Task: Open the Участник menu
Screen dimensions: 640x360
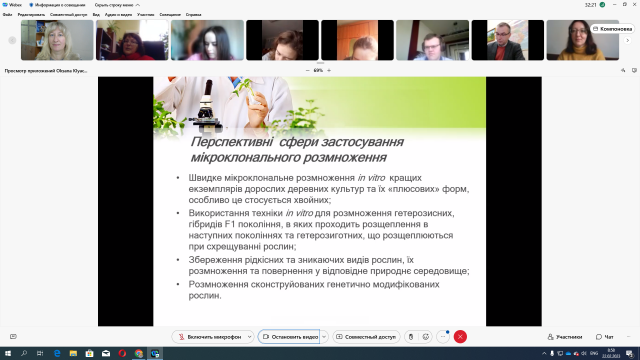Action: pyautogui.click(x=146, y=15)
